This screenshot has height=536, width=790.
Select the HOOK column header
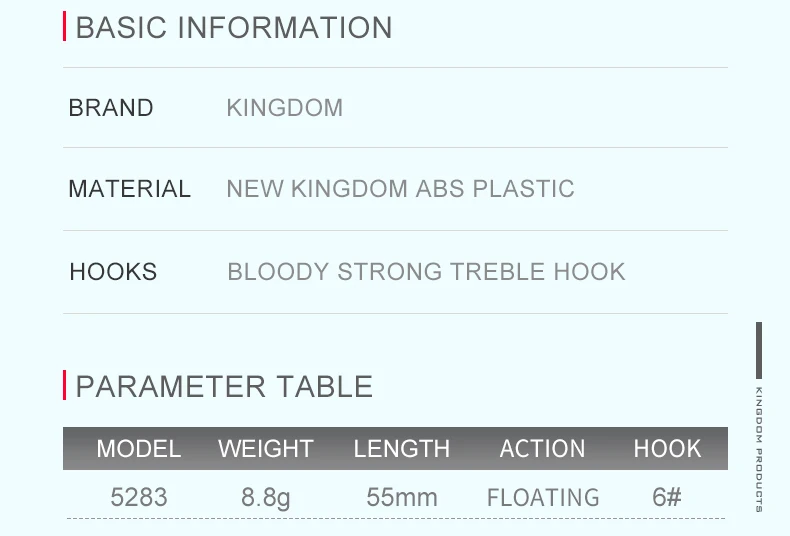667,449
